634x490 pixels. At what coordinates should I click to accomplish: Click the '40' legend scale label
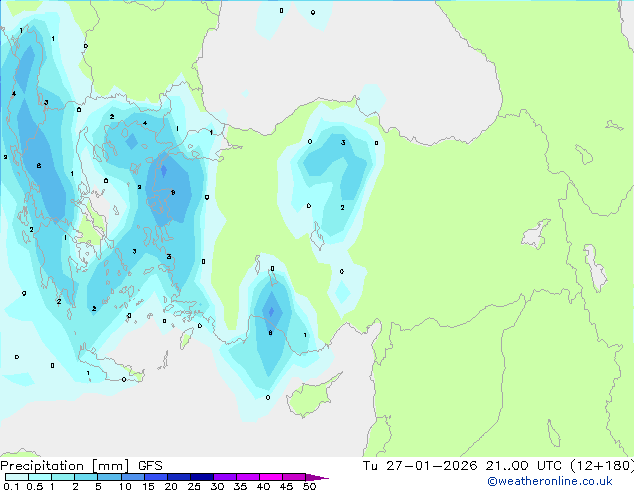pos(263,486)
